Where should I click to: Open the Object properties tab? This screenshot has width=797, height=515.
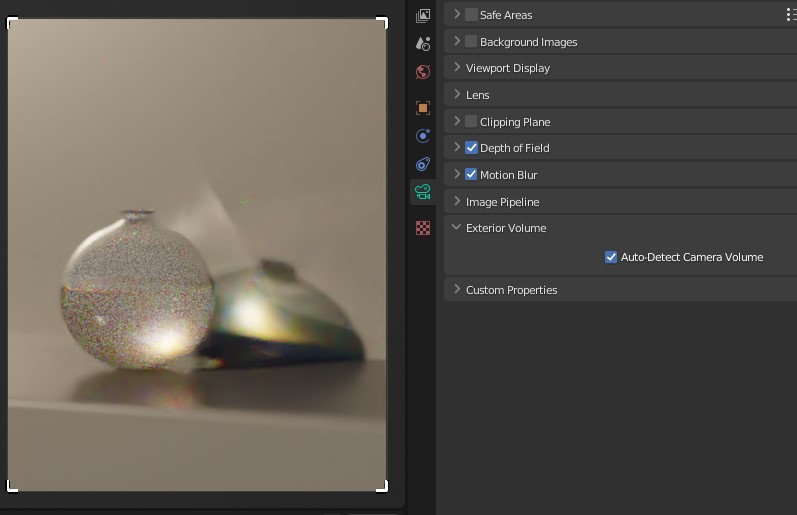point(423,108)
